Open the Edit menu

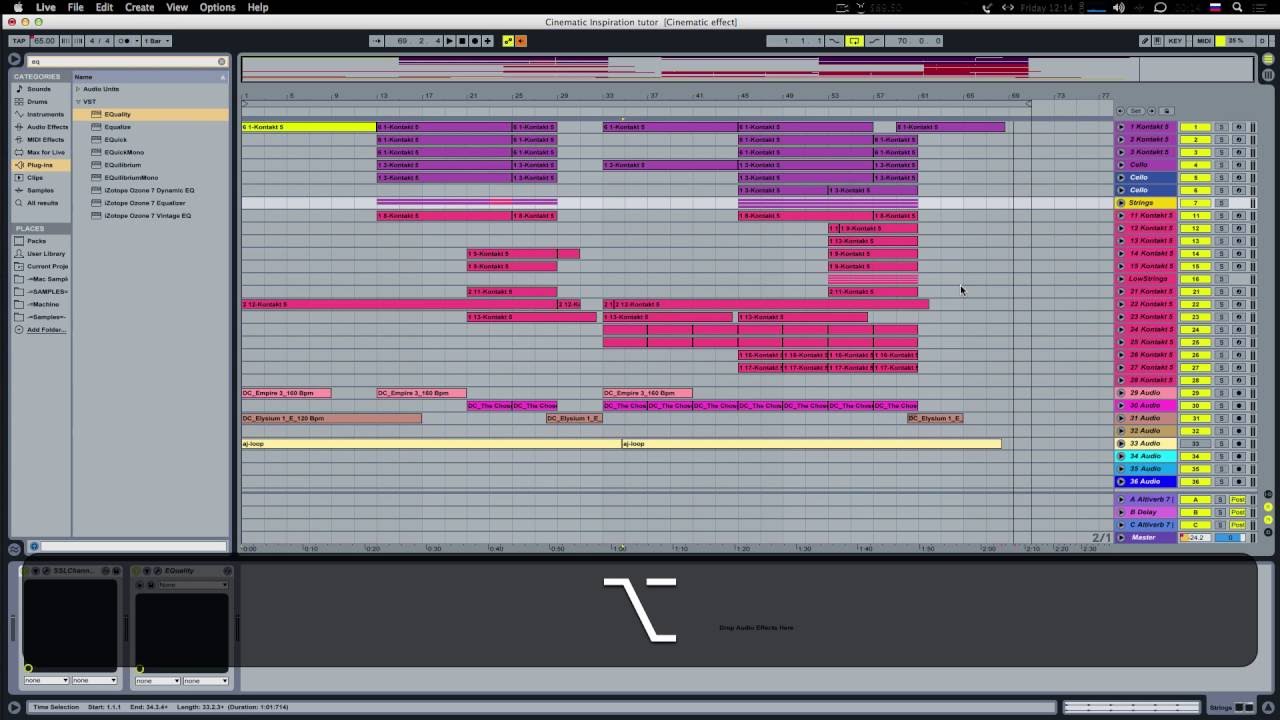[104, 7]
